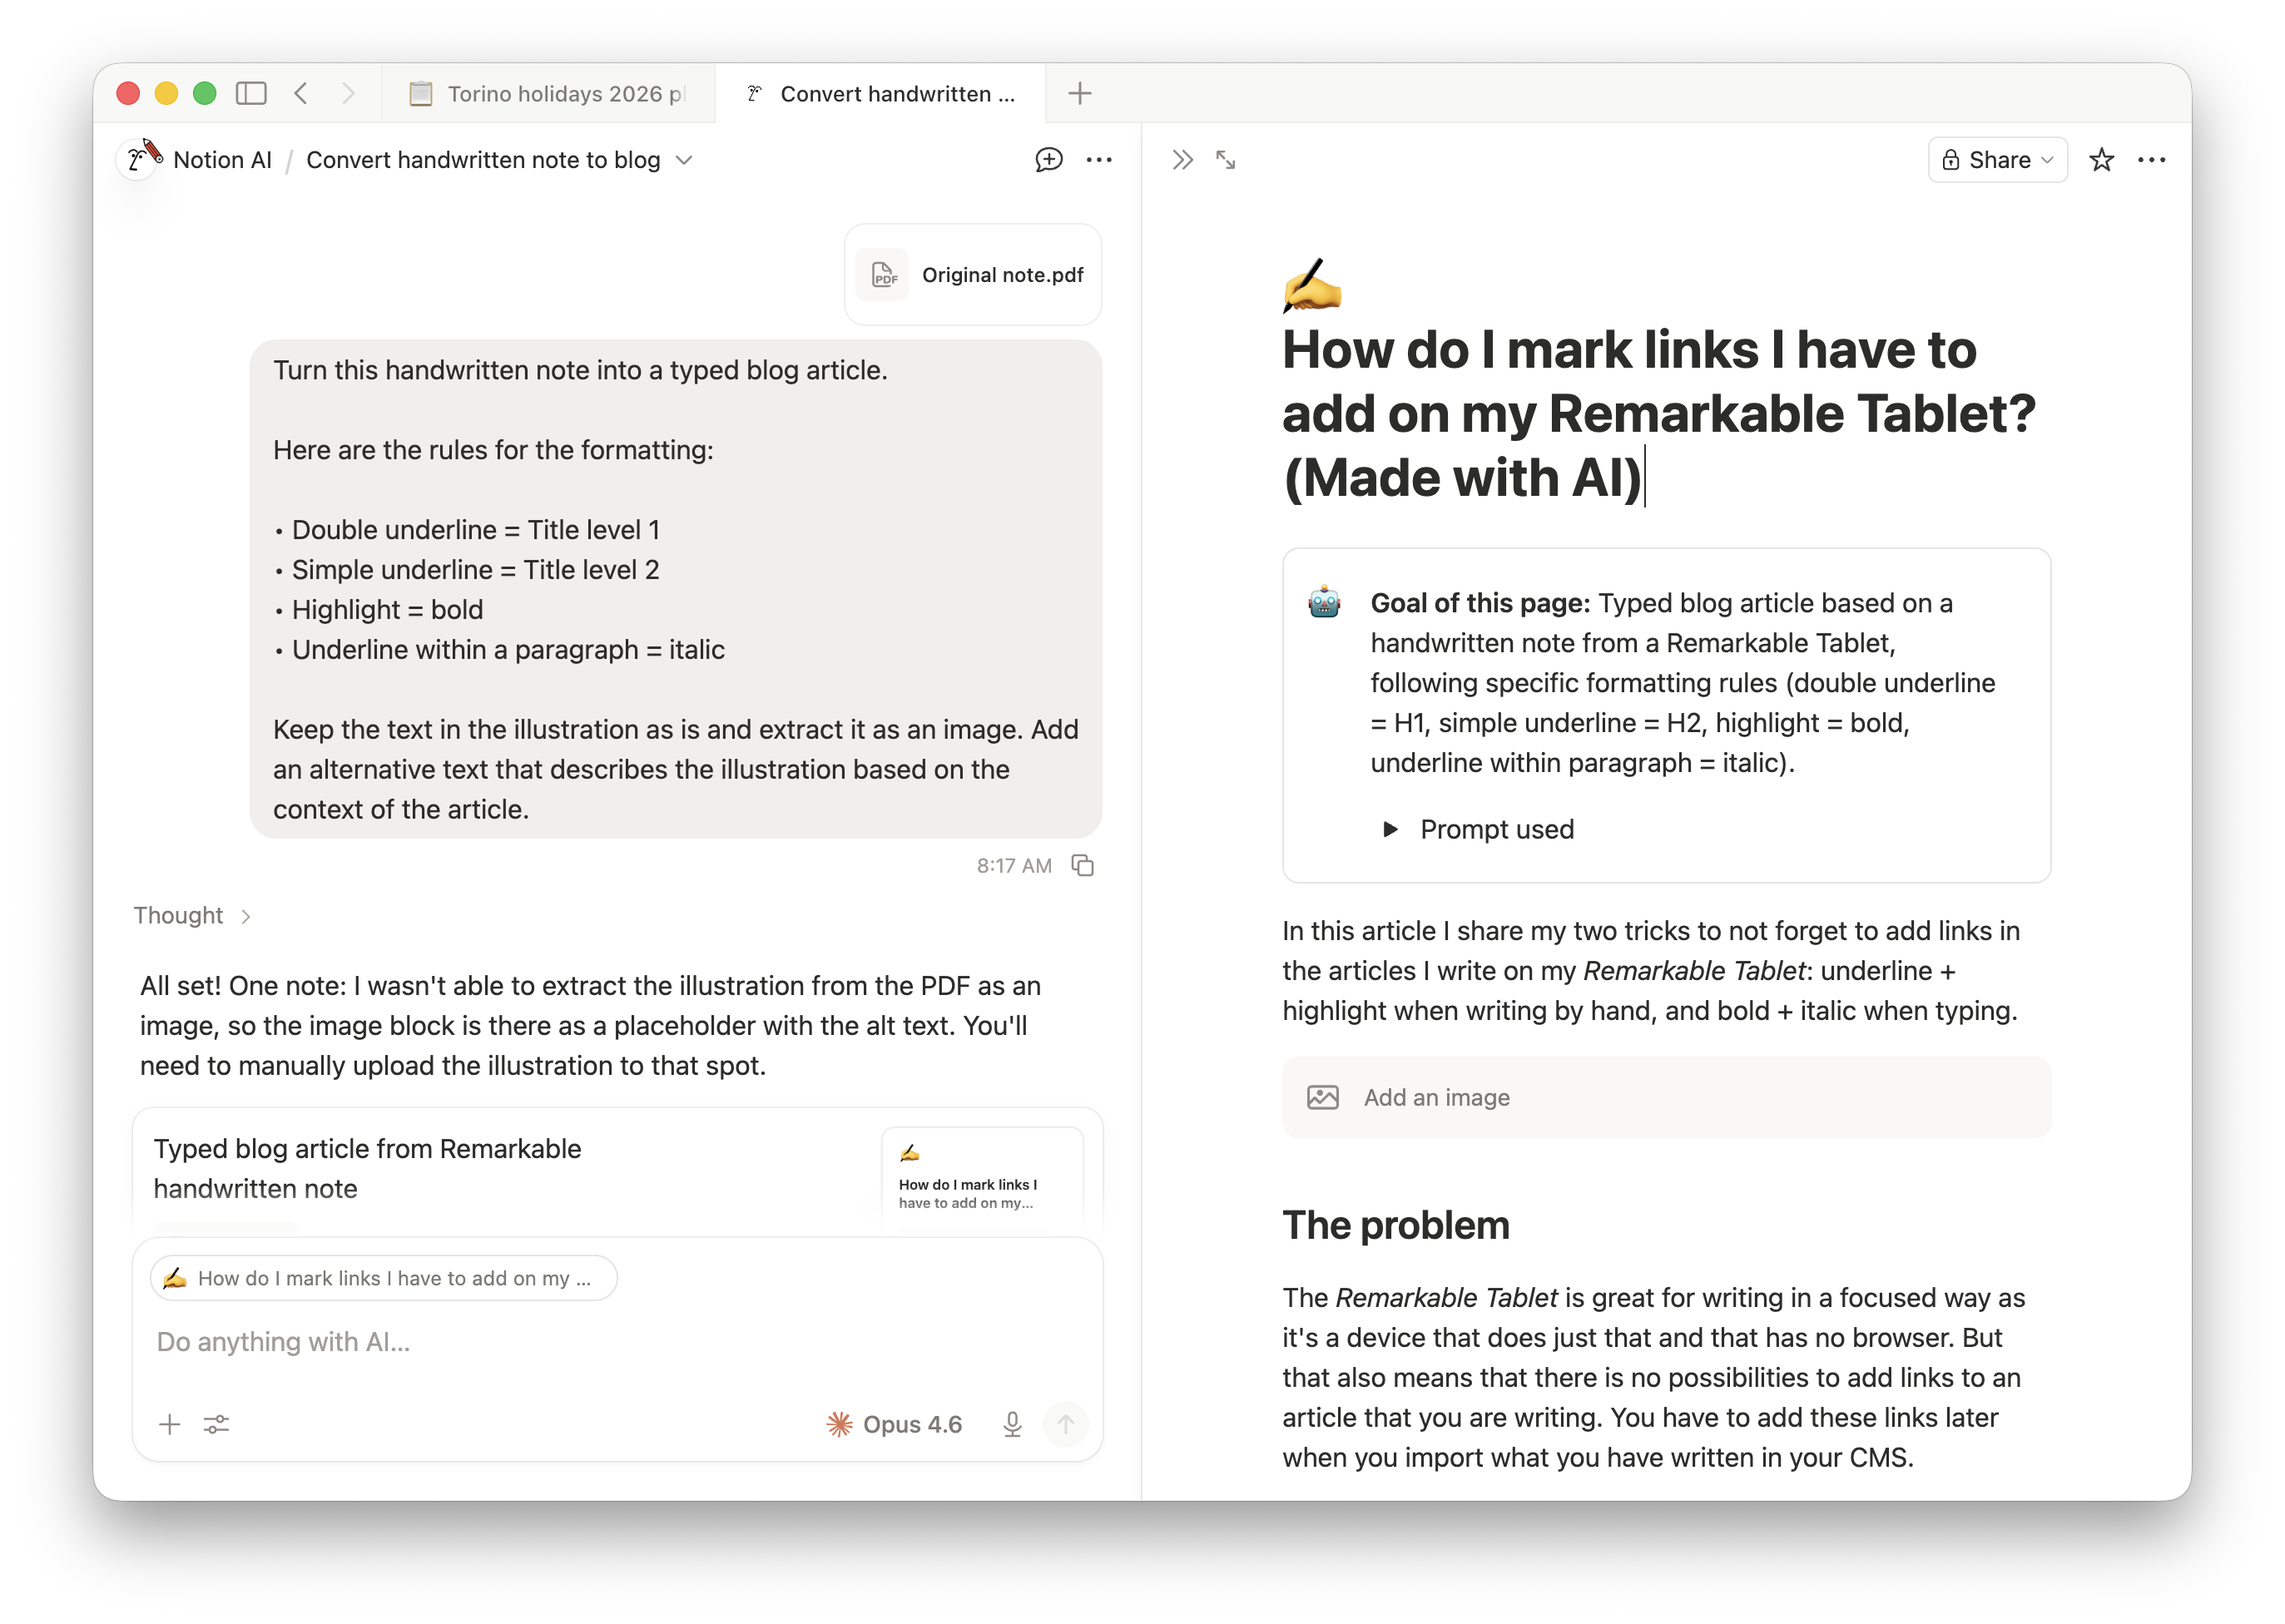This screenshot has width=2285, height=1624.
Task: Open the Original note.pdf attachment
Action: [973, 275]
